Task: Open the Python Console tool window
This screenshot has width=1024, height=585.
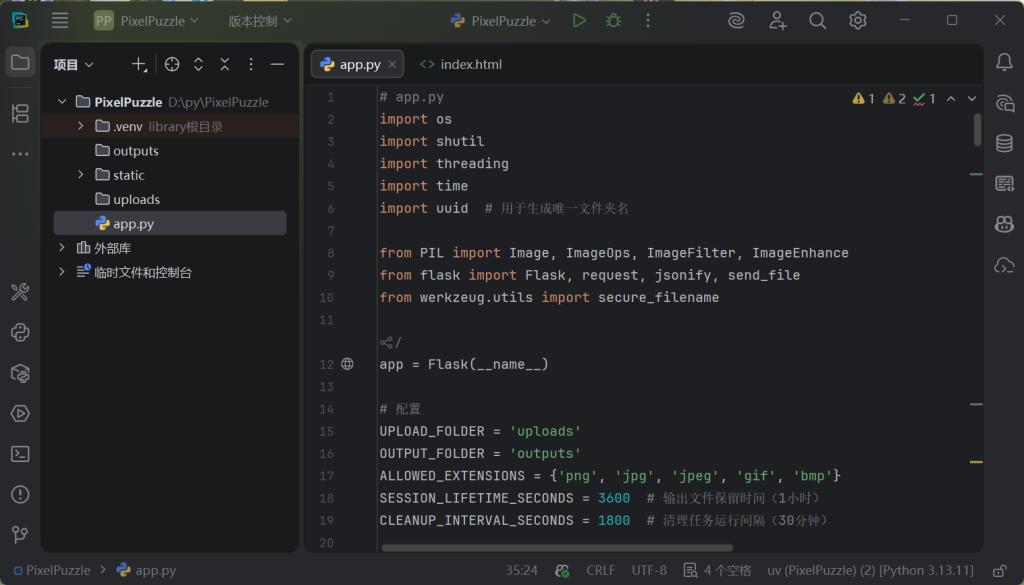Action: click(x=20, y=333)
